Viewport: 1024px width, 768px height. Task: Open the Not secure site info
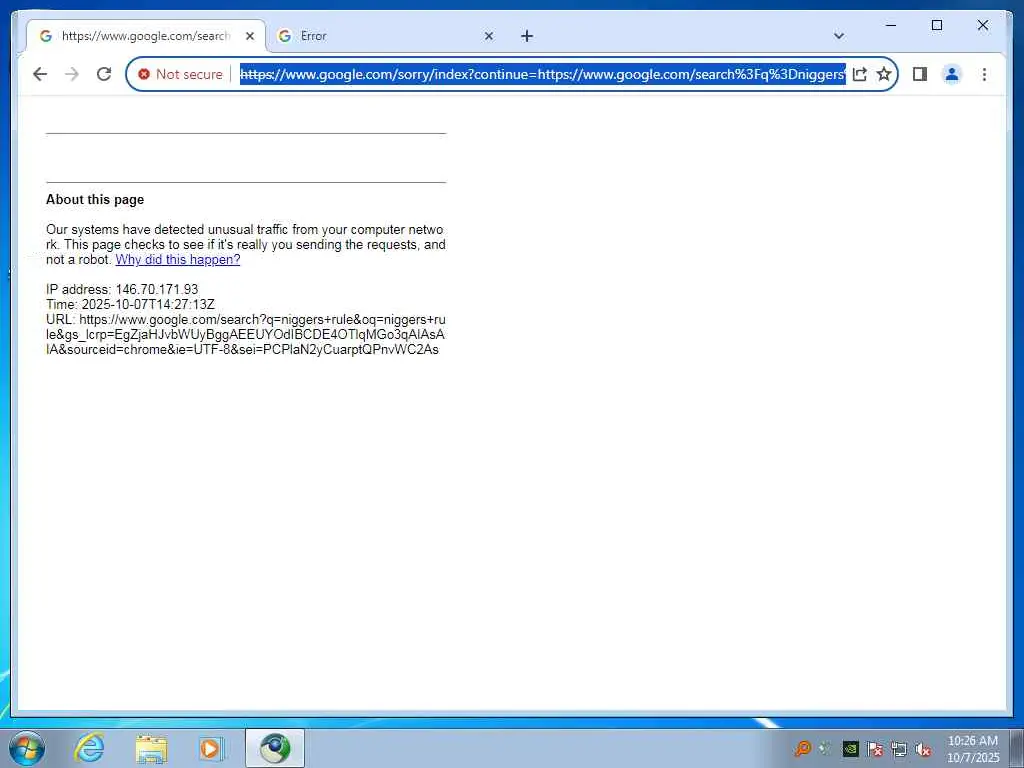(180, 74)
